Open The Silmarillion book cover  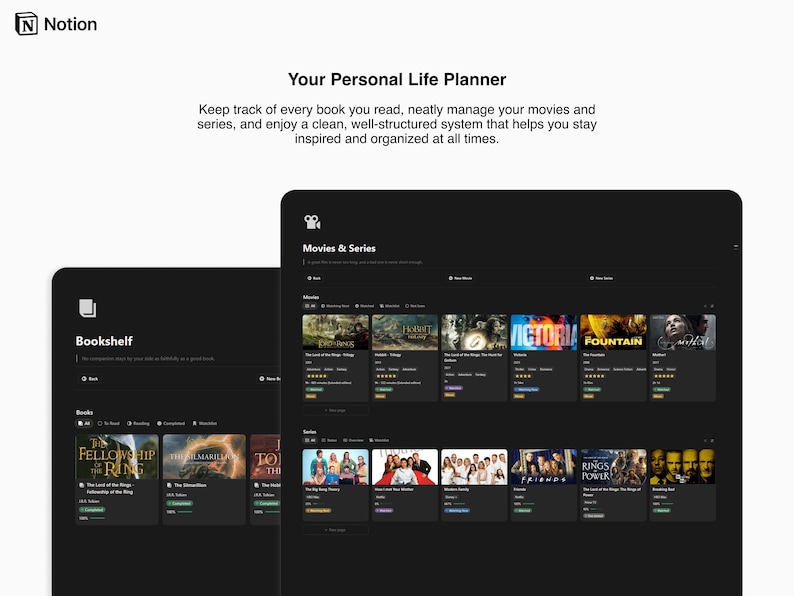(x=204, y=456)
